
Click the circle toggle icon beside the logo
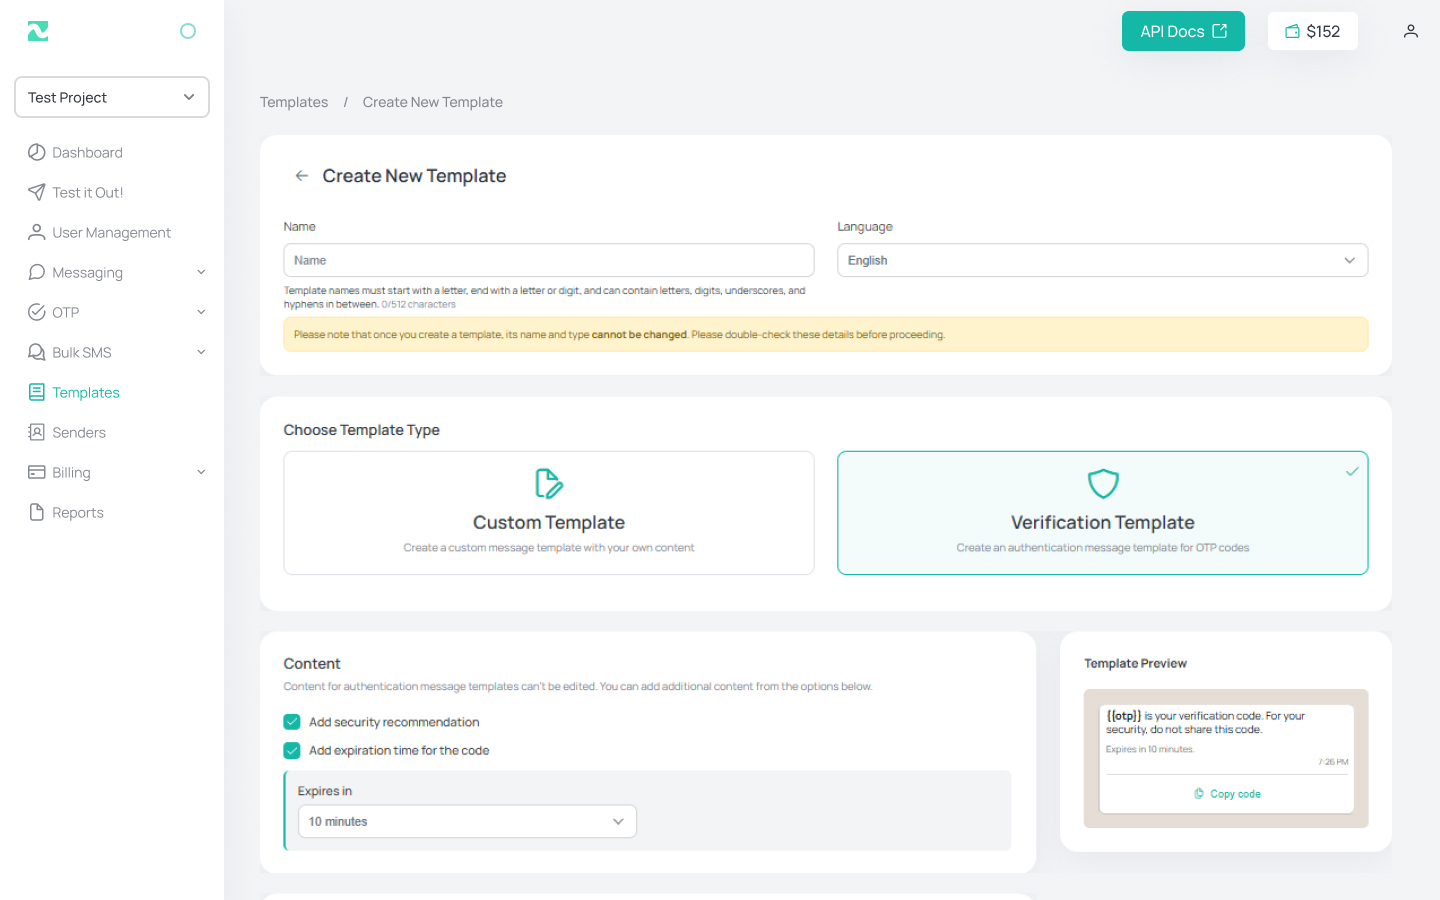click(188, 31)
